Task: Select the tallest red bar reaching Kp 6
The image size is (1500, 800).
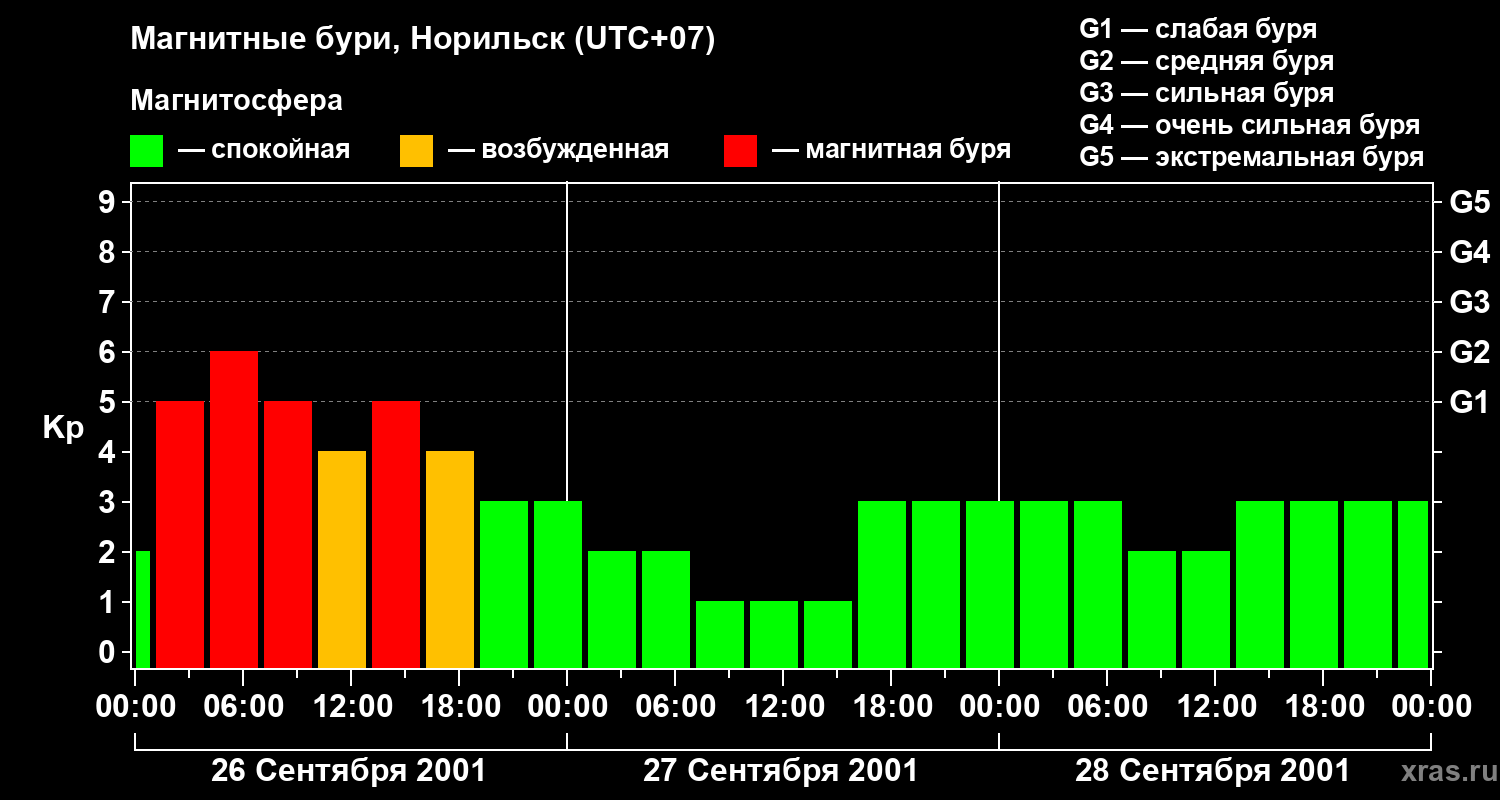Action: (234, 510)
